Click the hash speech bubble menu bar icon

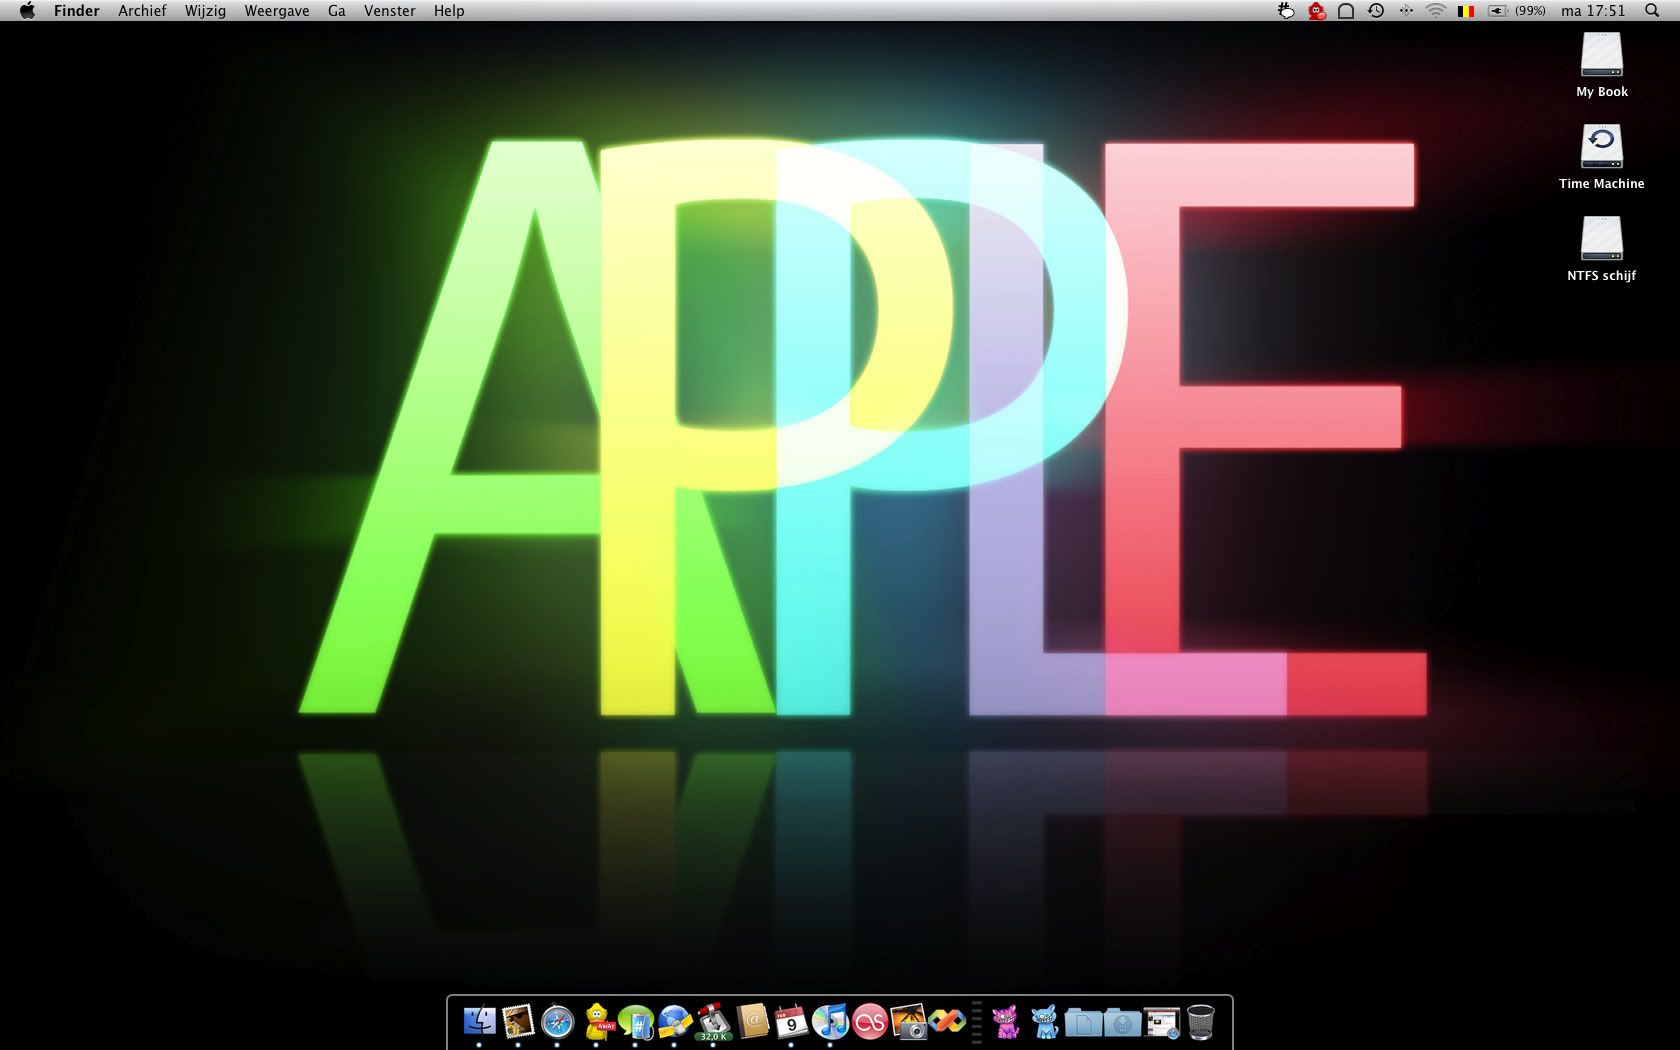[x=1286, y=11]
